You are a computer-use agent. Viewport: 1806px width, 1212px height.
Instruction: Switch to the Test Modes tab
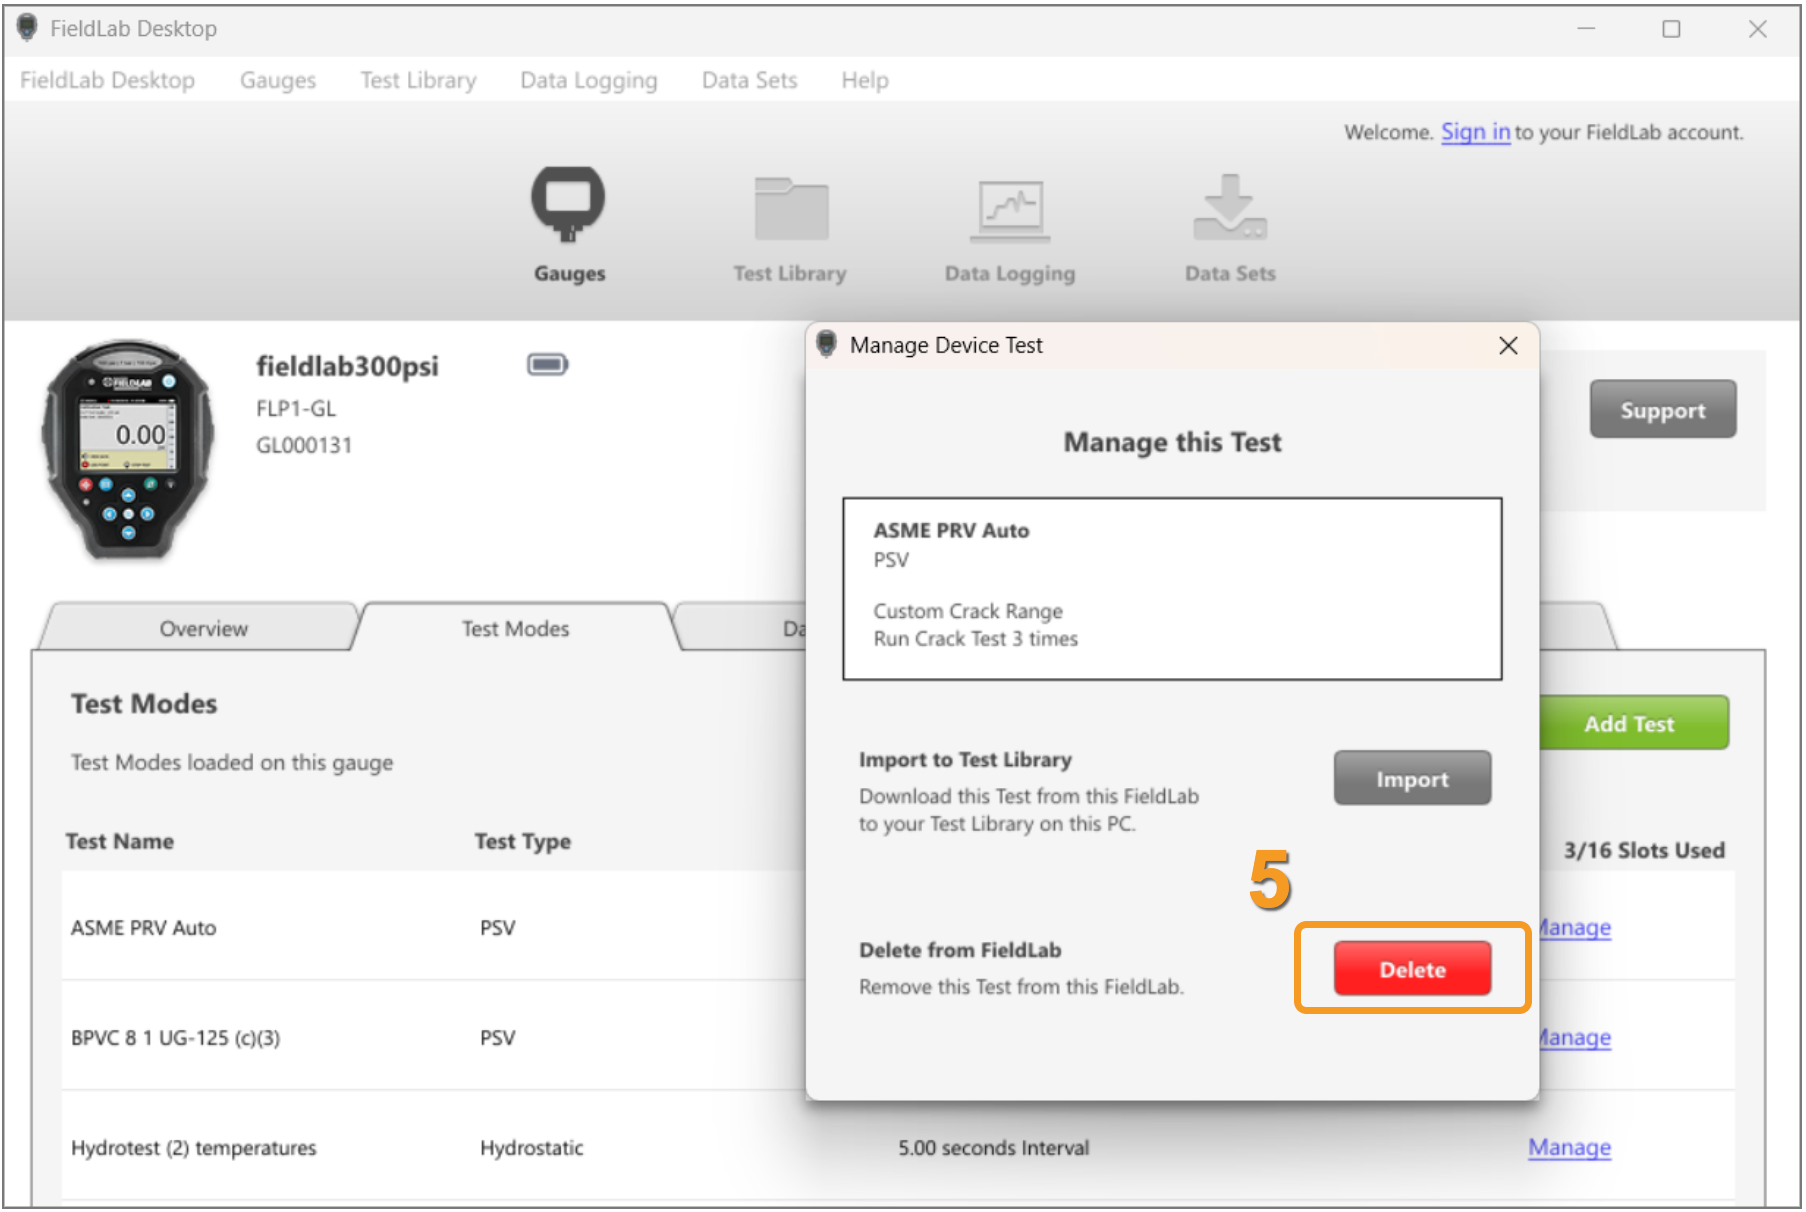coord(516,628)
